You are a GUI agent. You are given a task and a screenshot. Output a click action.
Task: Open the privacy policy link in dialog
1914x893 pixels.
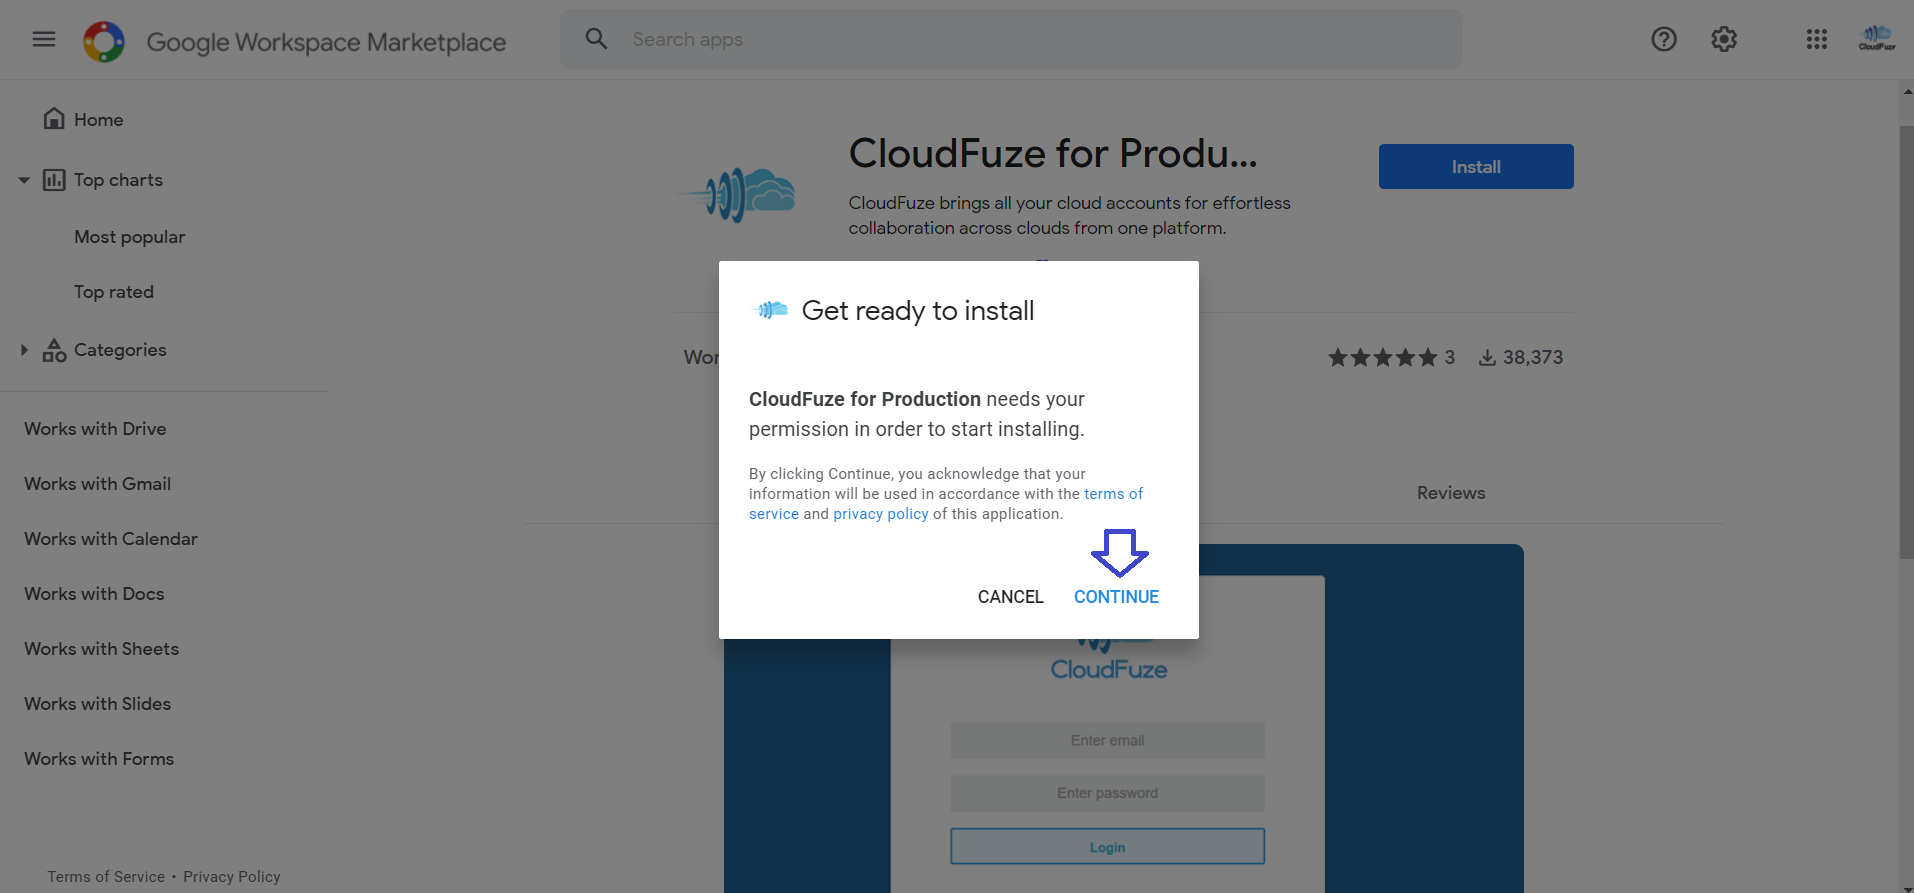[881, 514]
